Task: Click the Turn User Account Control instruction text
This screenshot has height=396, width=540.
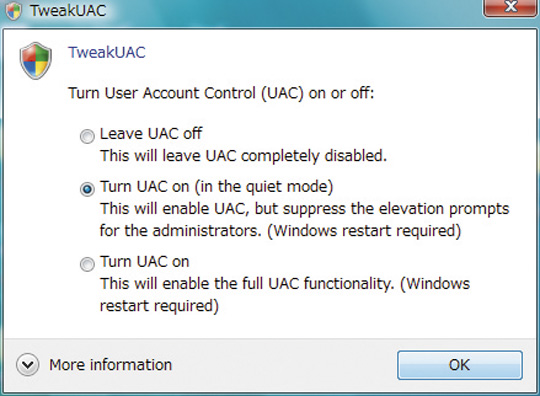Action: [x=221, y=93]
